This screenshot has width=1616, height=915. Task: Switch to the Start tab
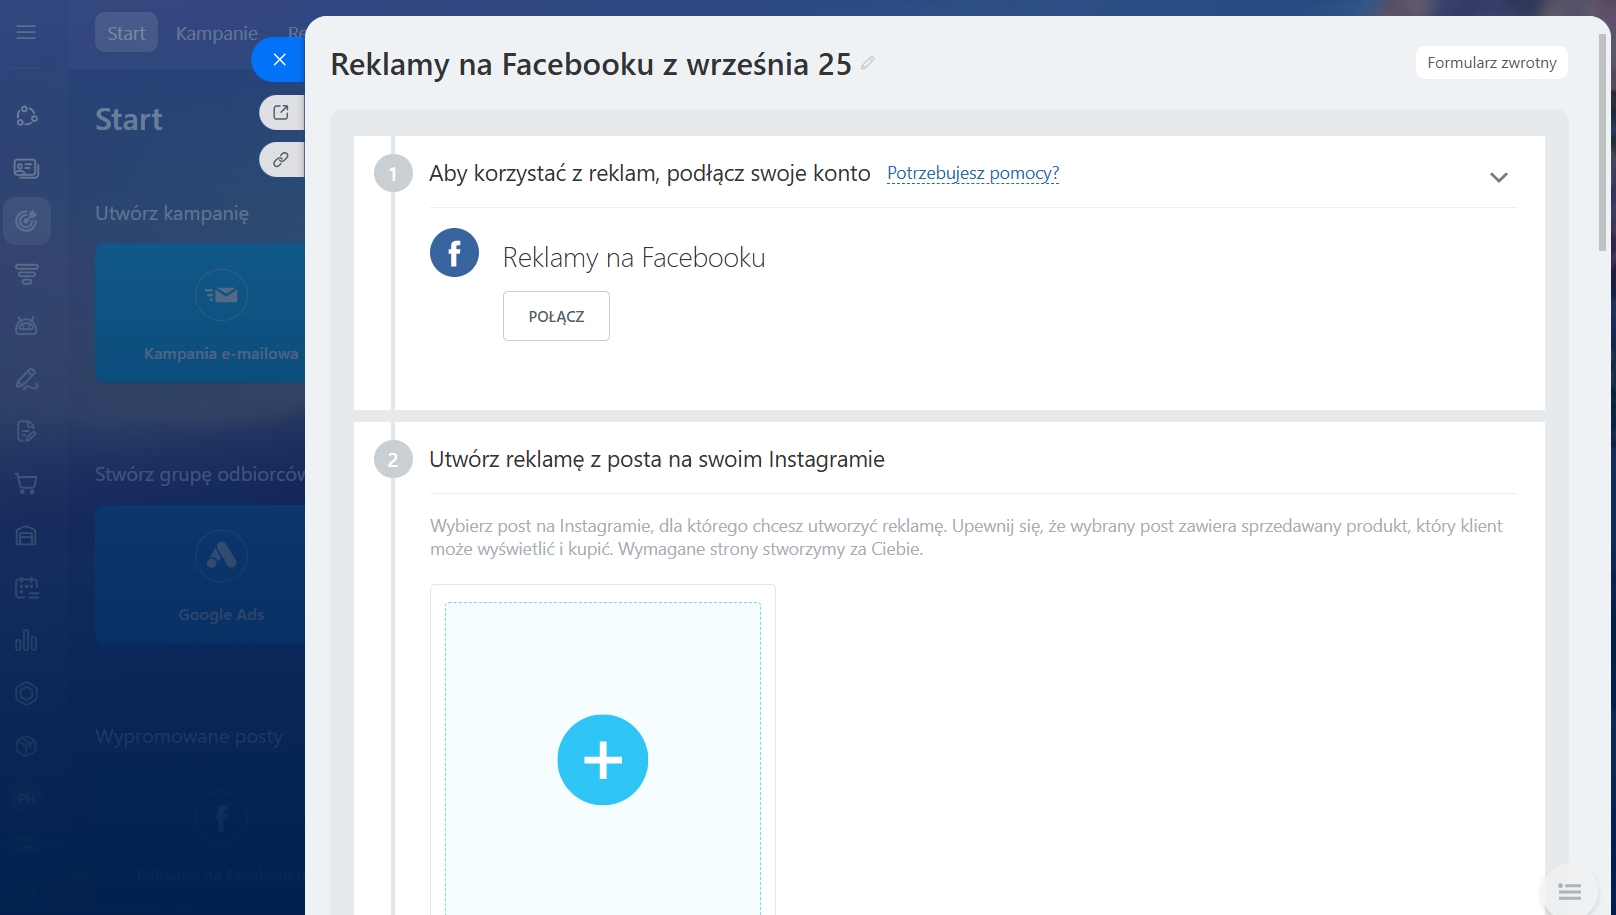pos(126,33)
